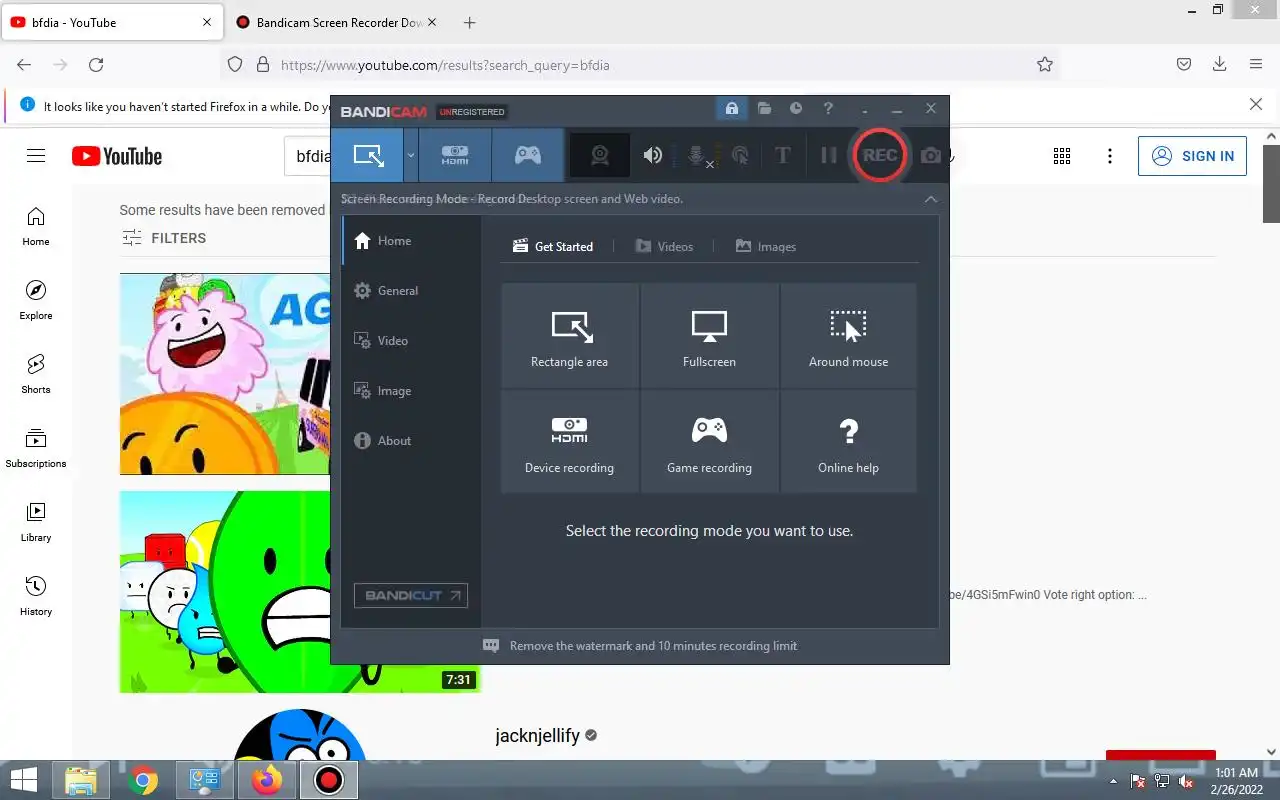Open YouTube hamburger guide menu

[x=36, y=156]
